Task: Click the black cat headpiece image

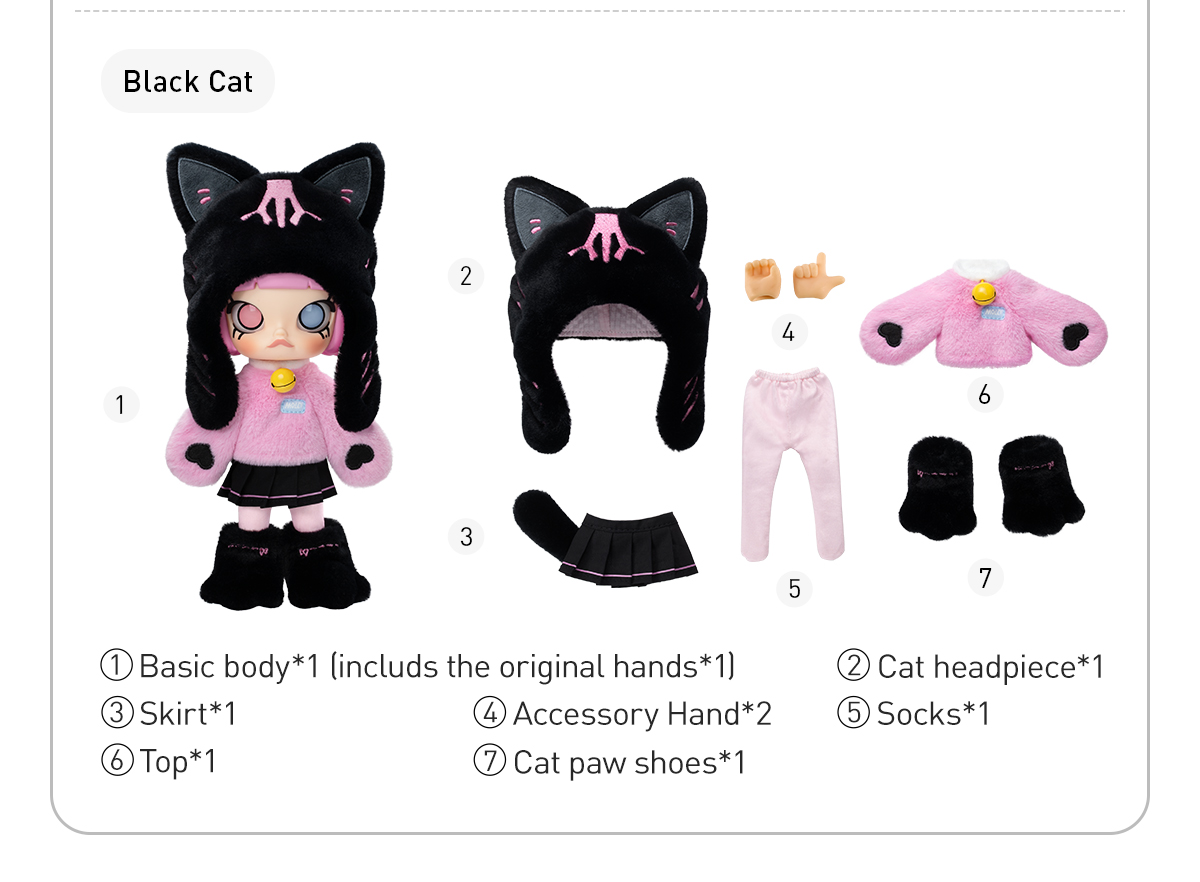Action: (x=606, y=314)
